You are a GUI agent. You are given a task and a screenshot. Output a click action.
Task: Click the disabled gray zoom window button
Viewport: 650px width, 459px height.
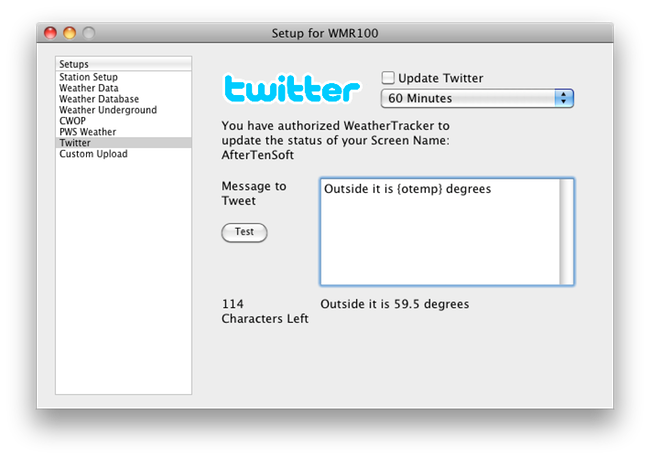89,33
